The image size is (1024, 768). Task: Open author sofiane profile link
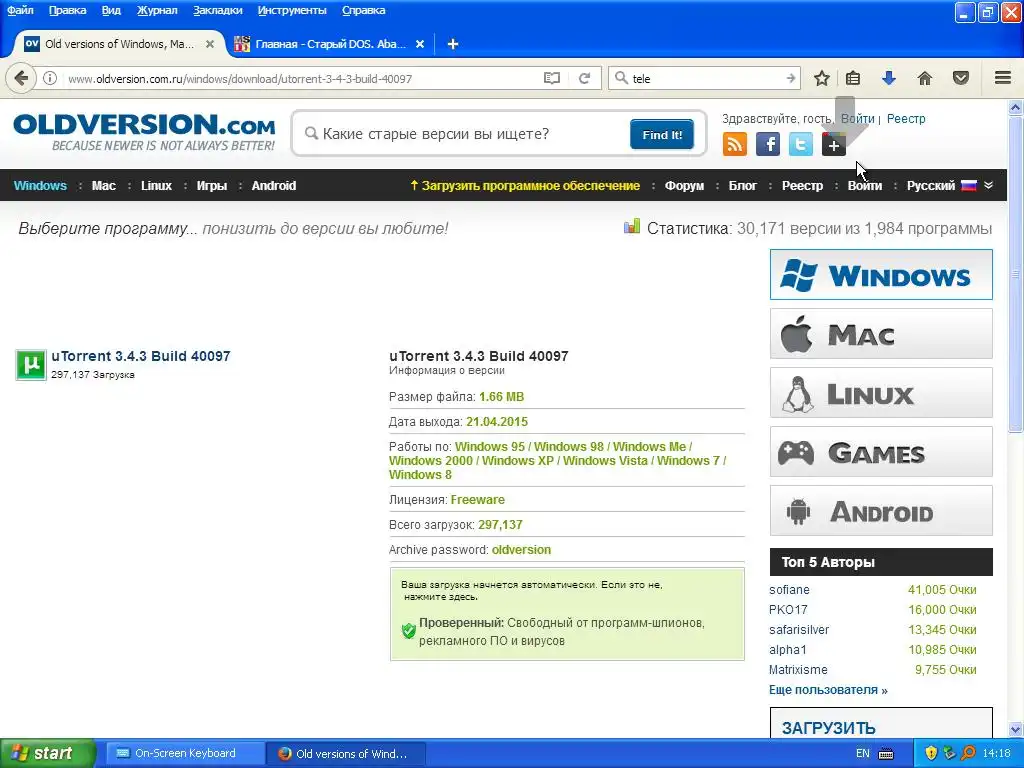point(789,590)
